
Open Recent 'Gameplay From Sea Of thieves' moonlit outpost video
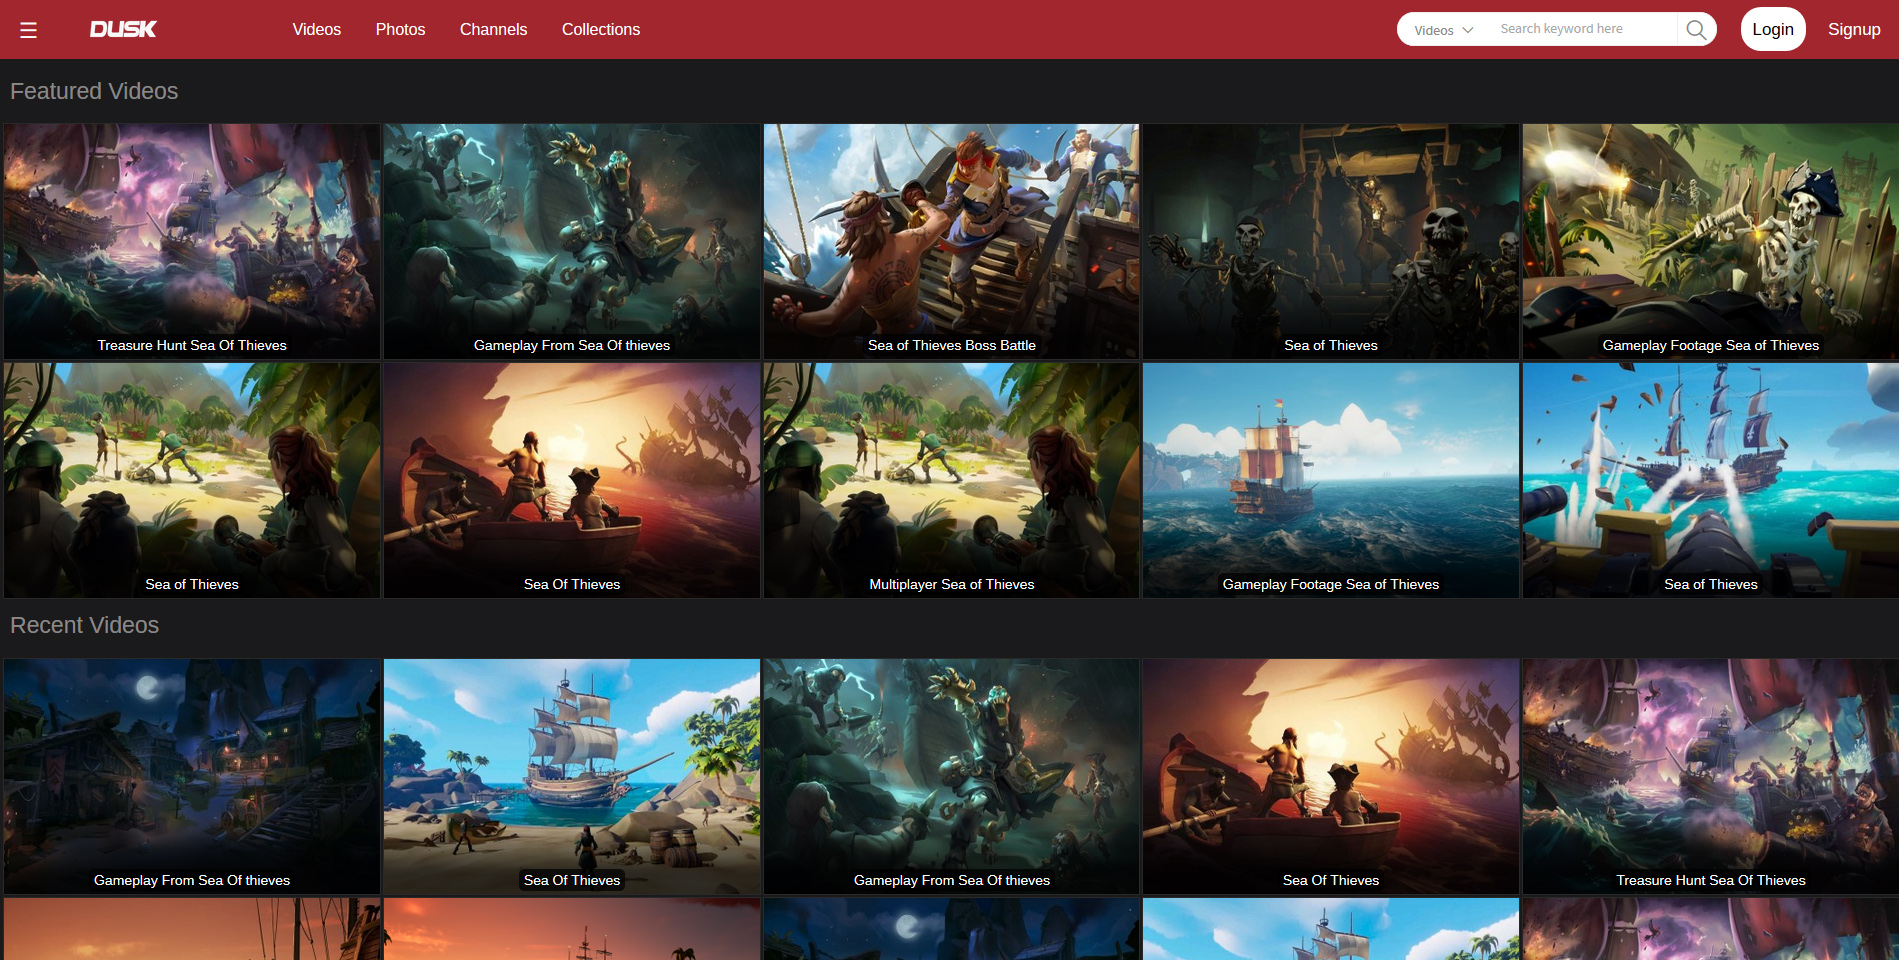pos(192,776)
